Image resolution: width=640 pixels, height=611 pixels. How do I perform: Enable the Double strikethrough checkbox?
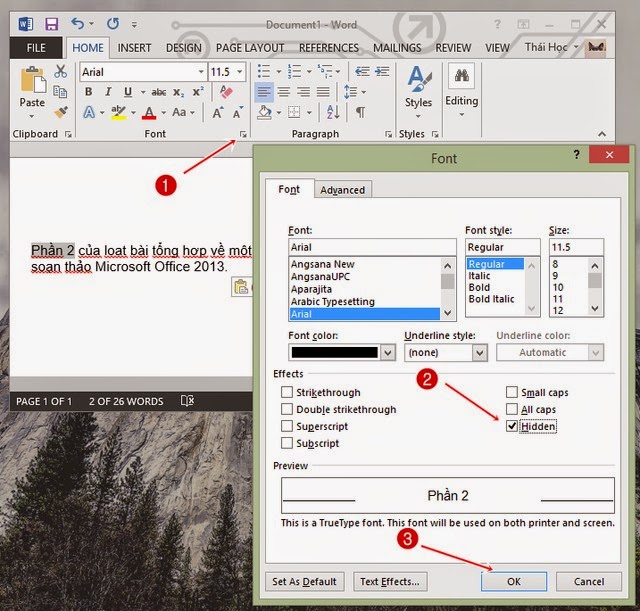point(287,409)
